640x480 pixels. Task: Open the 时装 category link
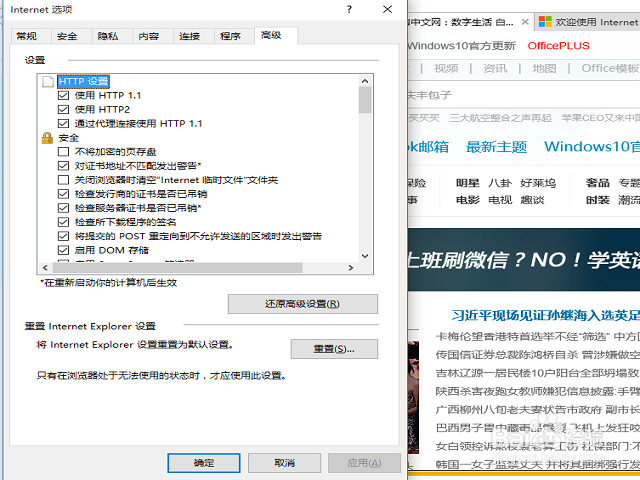pyautogui.click(x=598, y=200)
